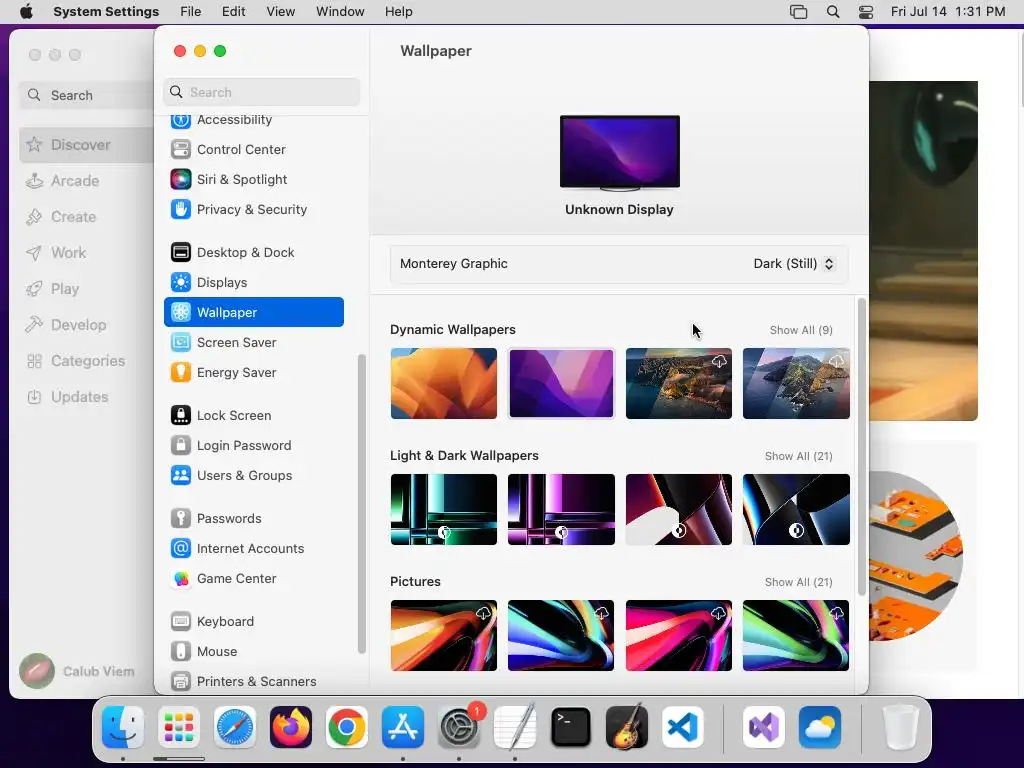This screenshot has height=768, width=1024.
Task: Open Control Center in menu bar
Action: 866,12
